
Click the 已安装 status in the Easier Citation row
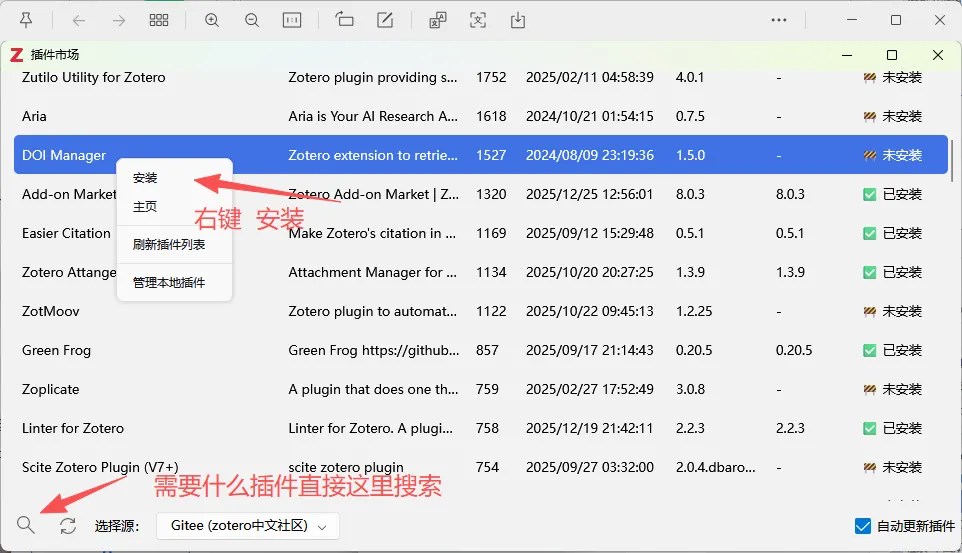click(x=902, y=233)
